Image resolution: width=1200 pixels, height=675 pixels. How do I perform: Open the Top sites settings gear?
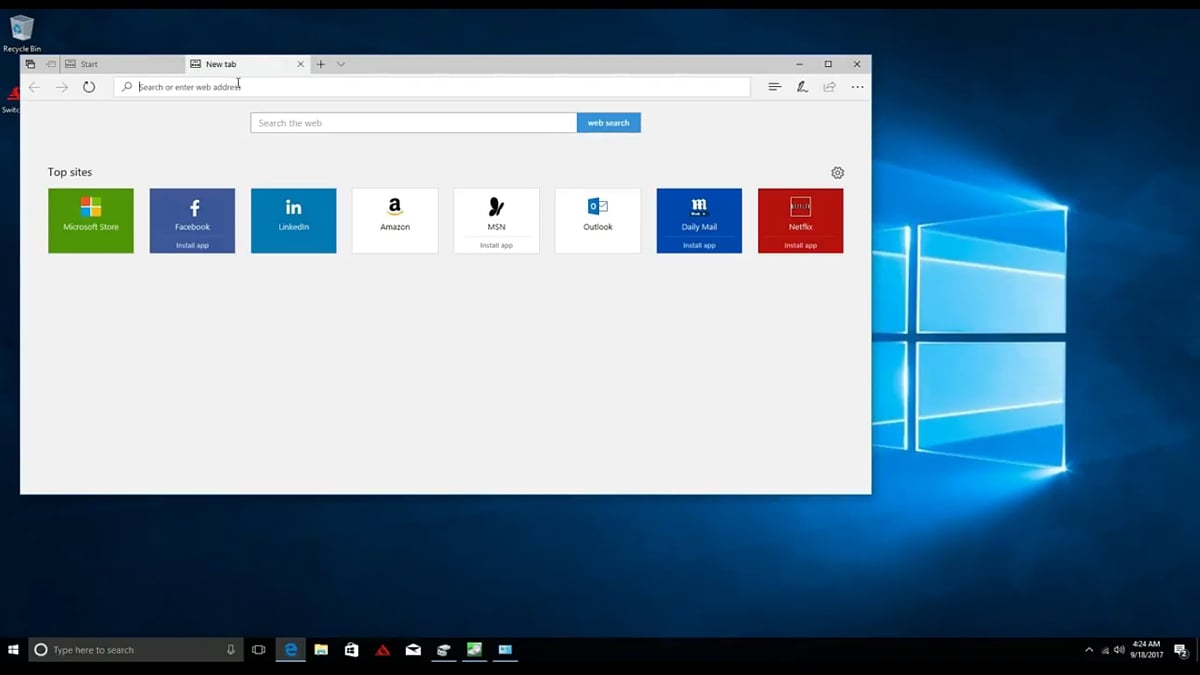837,172
